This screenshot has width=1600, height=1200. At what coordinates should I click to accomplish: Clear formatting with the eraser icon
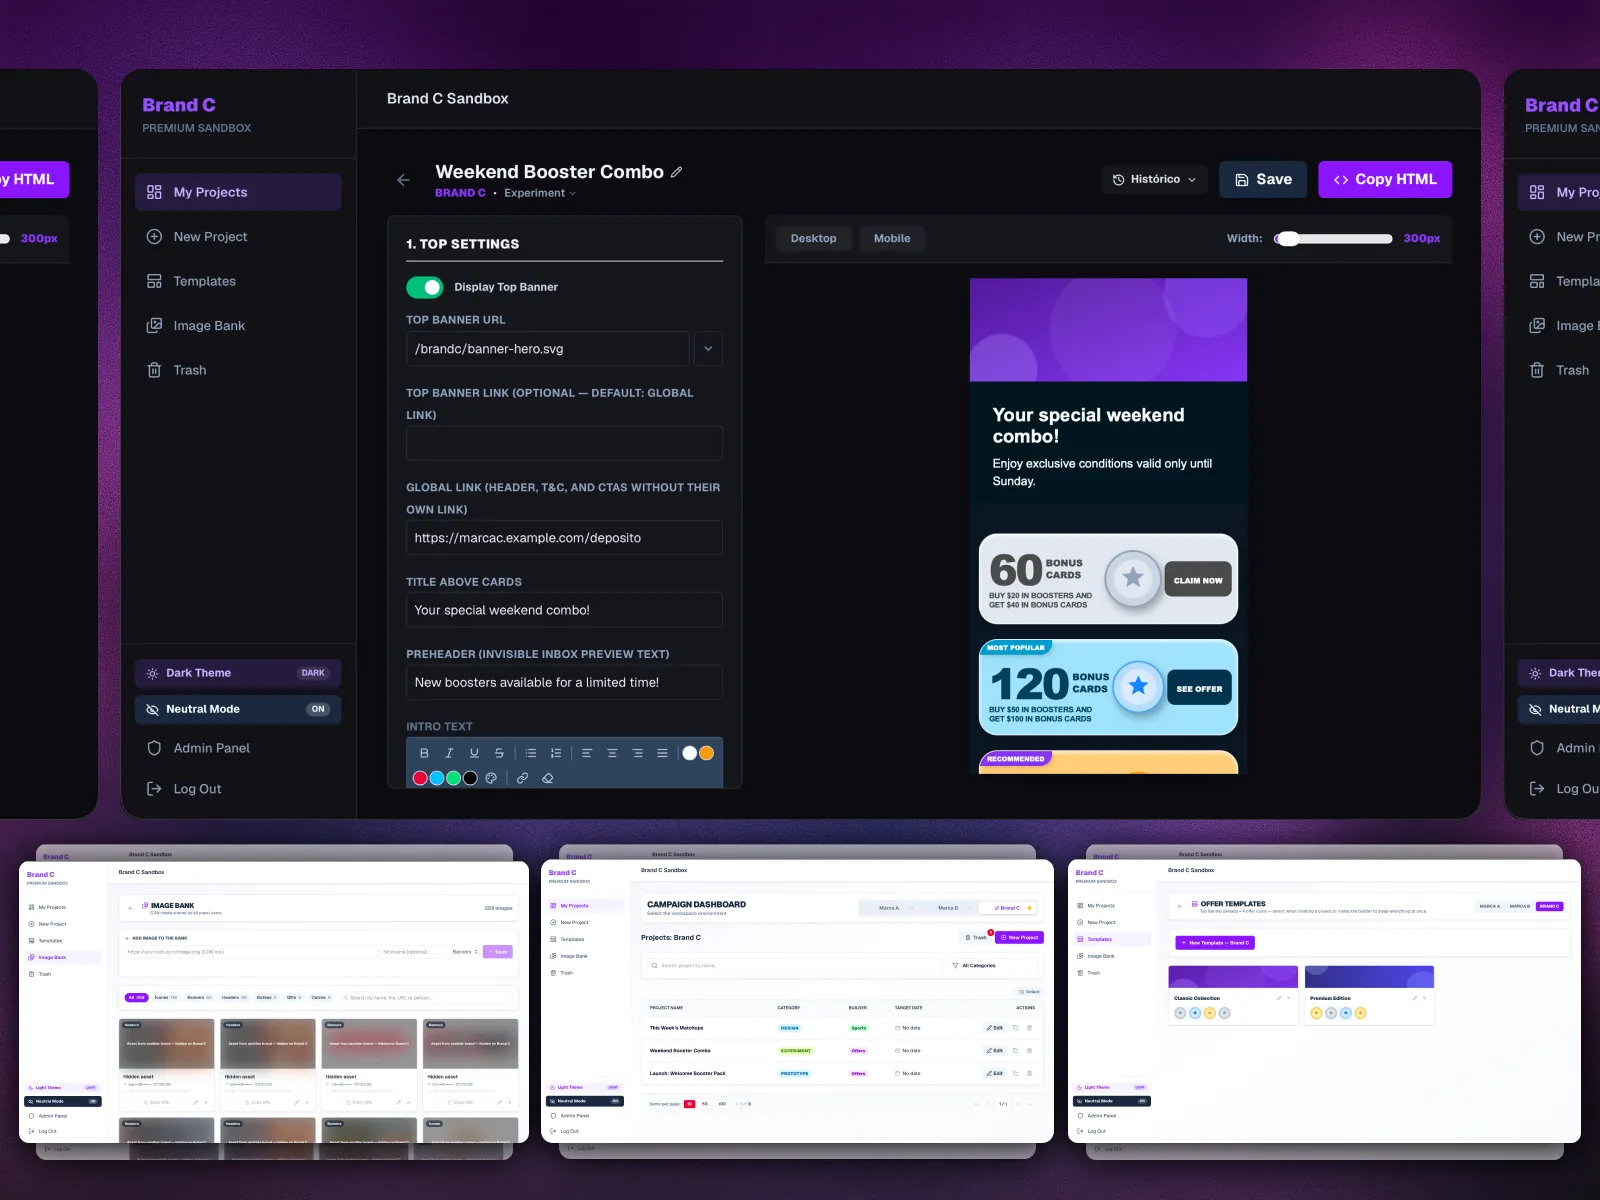point(547,778)
